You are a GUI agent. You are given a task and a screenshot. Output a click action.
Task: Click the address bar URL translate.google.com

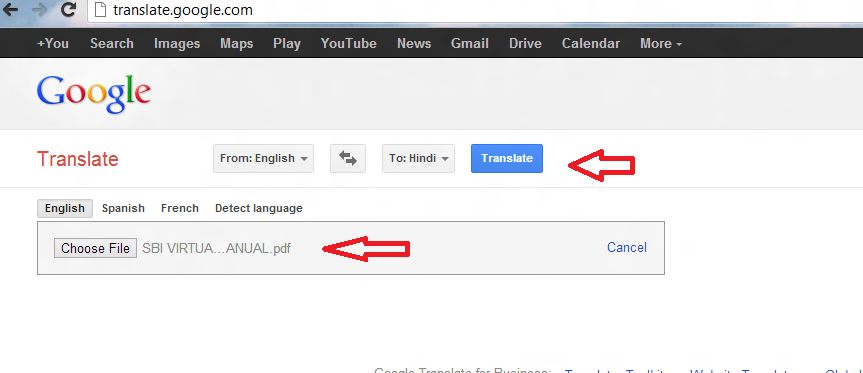(183, 10)
